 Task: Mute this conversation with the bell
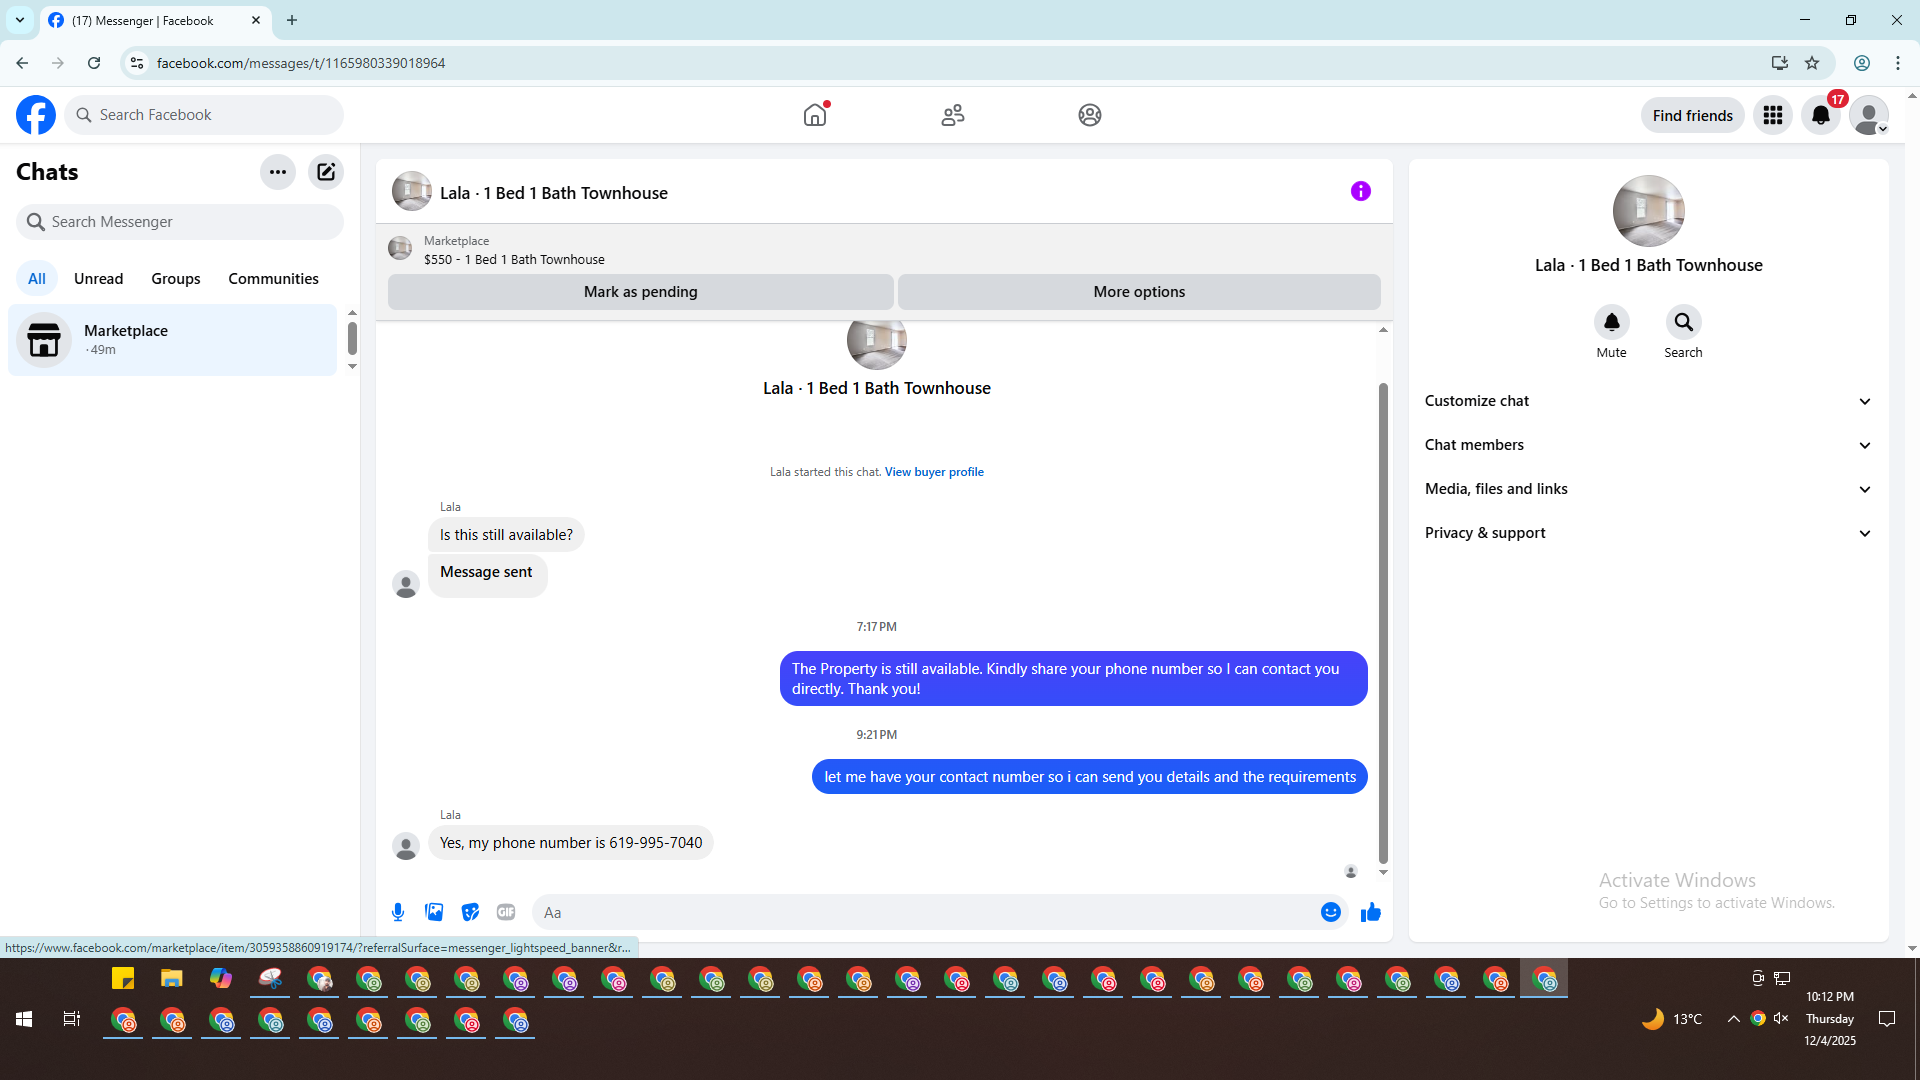tap(1611, 323)
